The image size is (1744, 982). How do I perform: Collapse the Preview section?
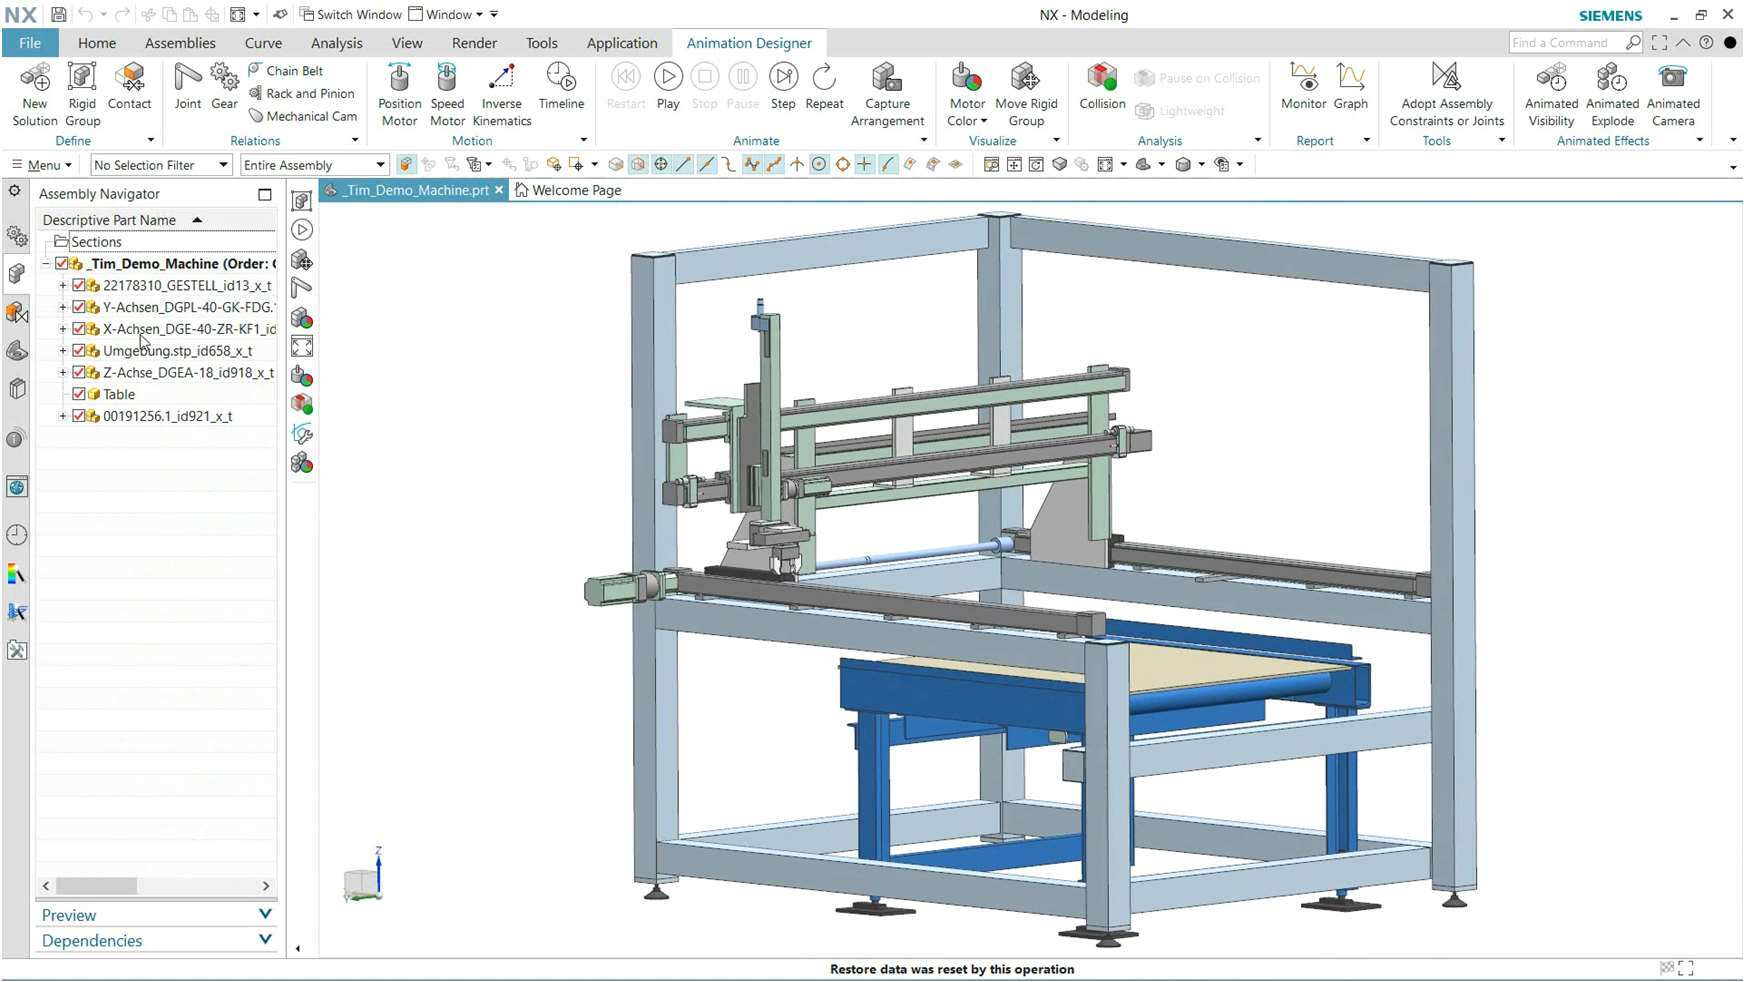coord(265,914)
